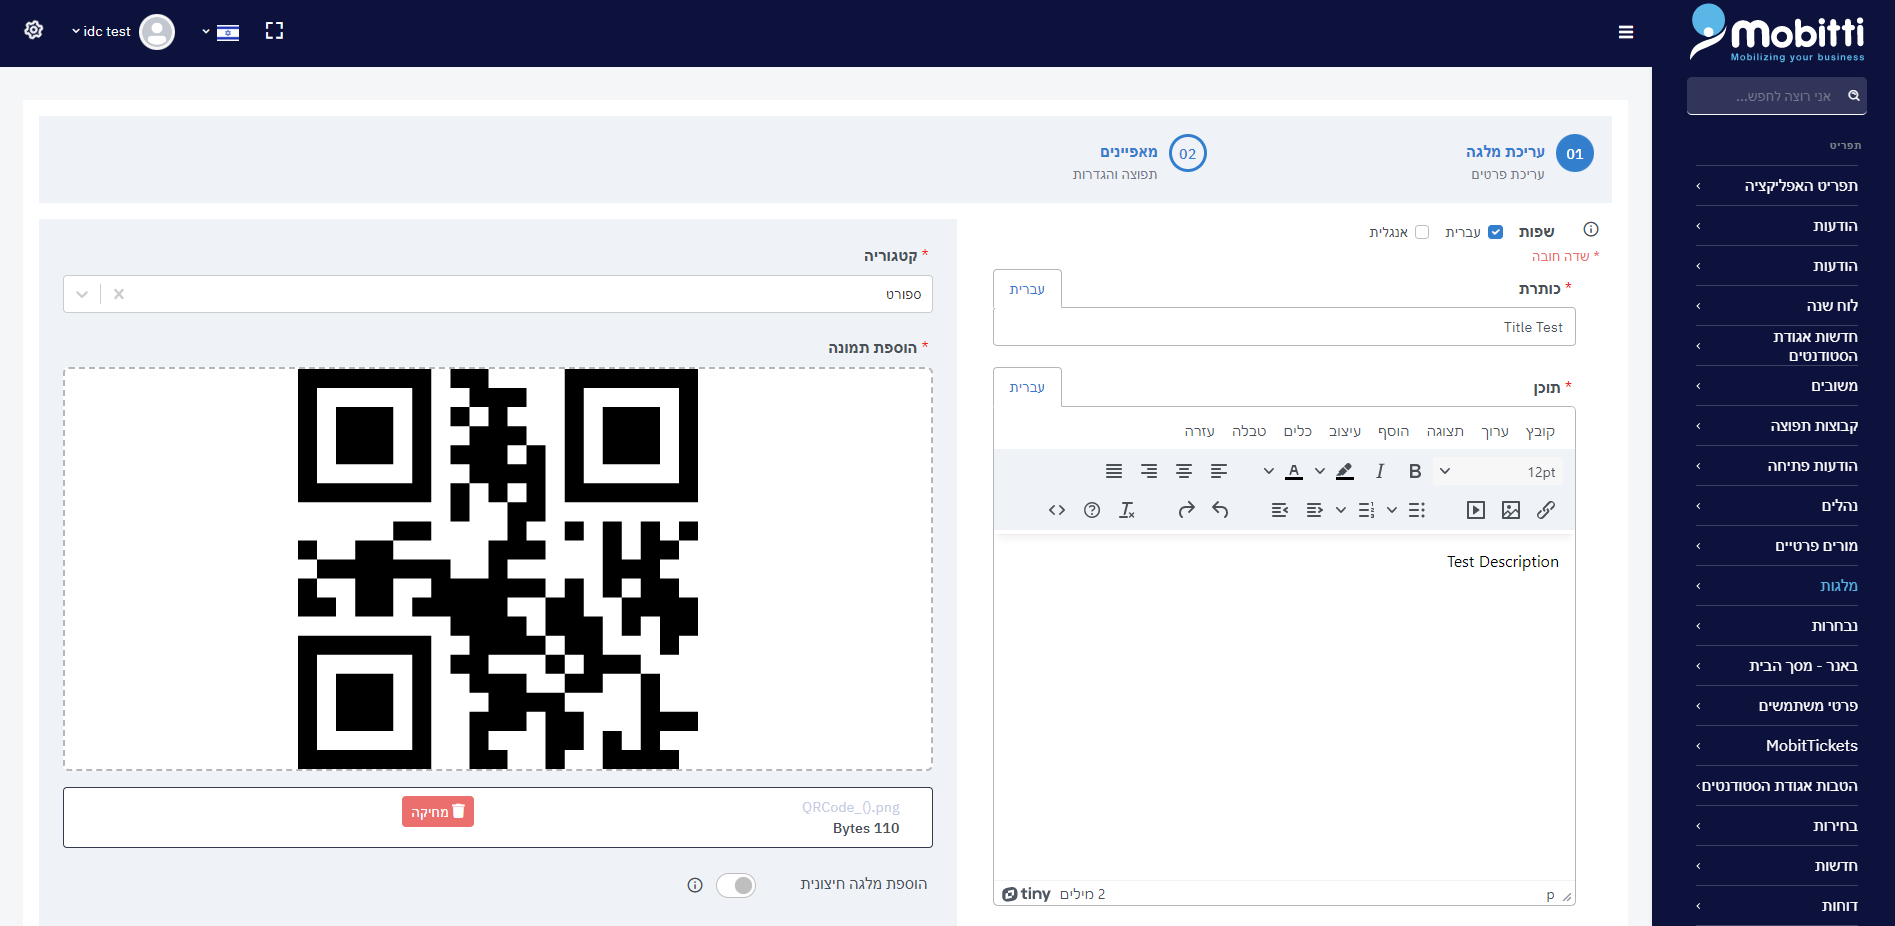Image resolution: width=1895 pixels, height=926 pixels.
Task: Click the Test Description text in editor
Action: point(1502,562)
